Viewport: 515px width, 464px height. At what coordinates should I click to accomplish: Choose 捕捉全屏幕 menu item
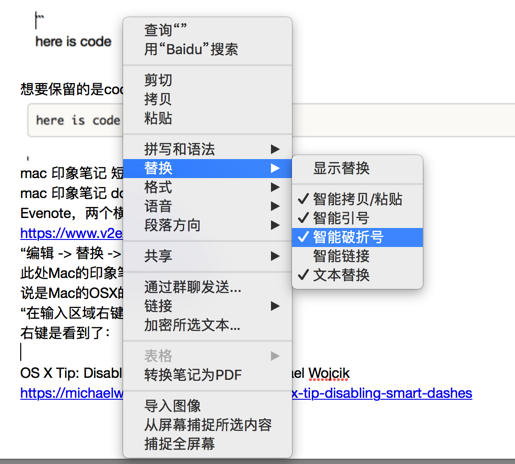coord(207,444)
